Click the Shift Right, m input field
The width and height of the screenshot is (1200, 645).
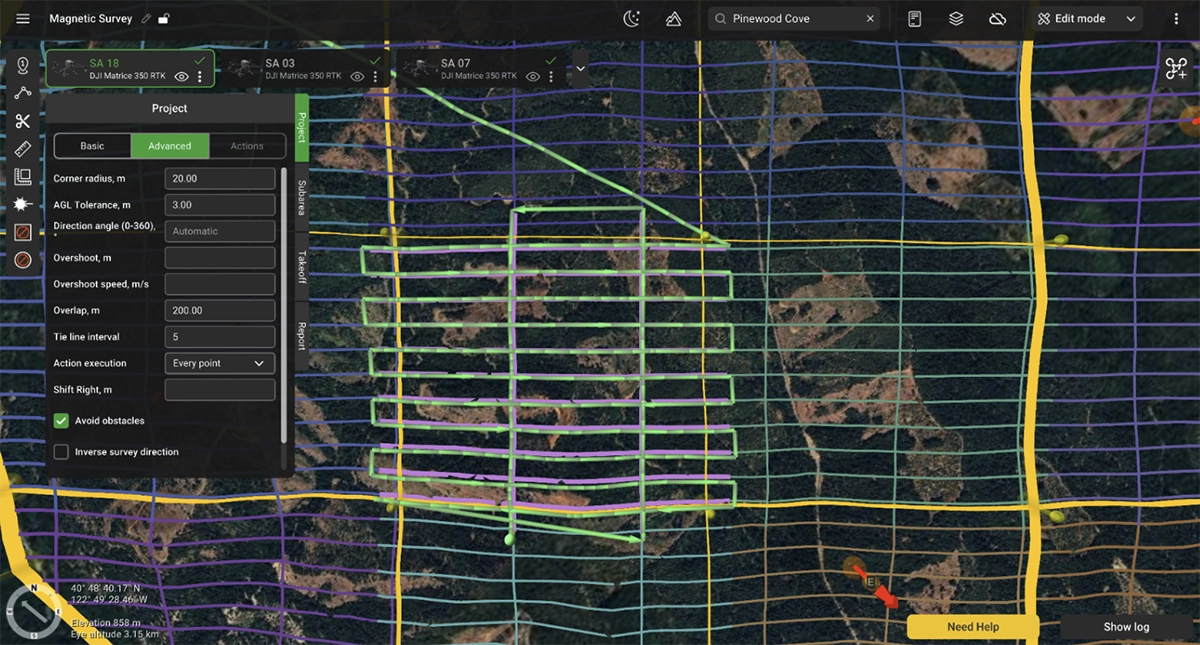coord(220,389)
